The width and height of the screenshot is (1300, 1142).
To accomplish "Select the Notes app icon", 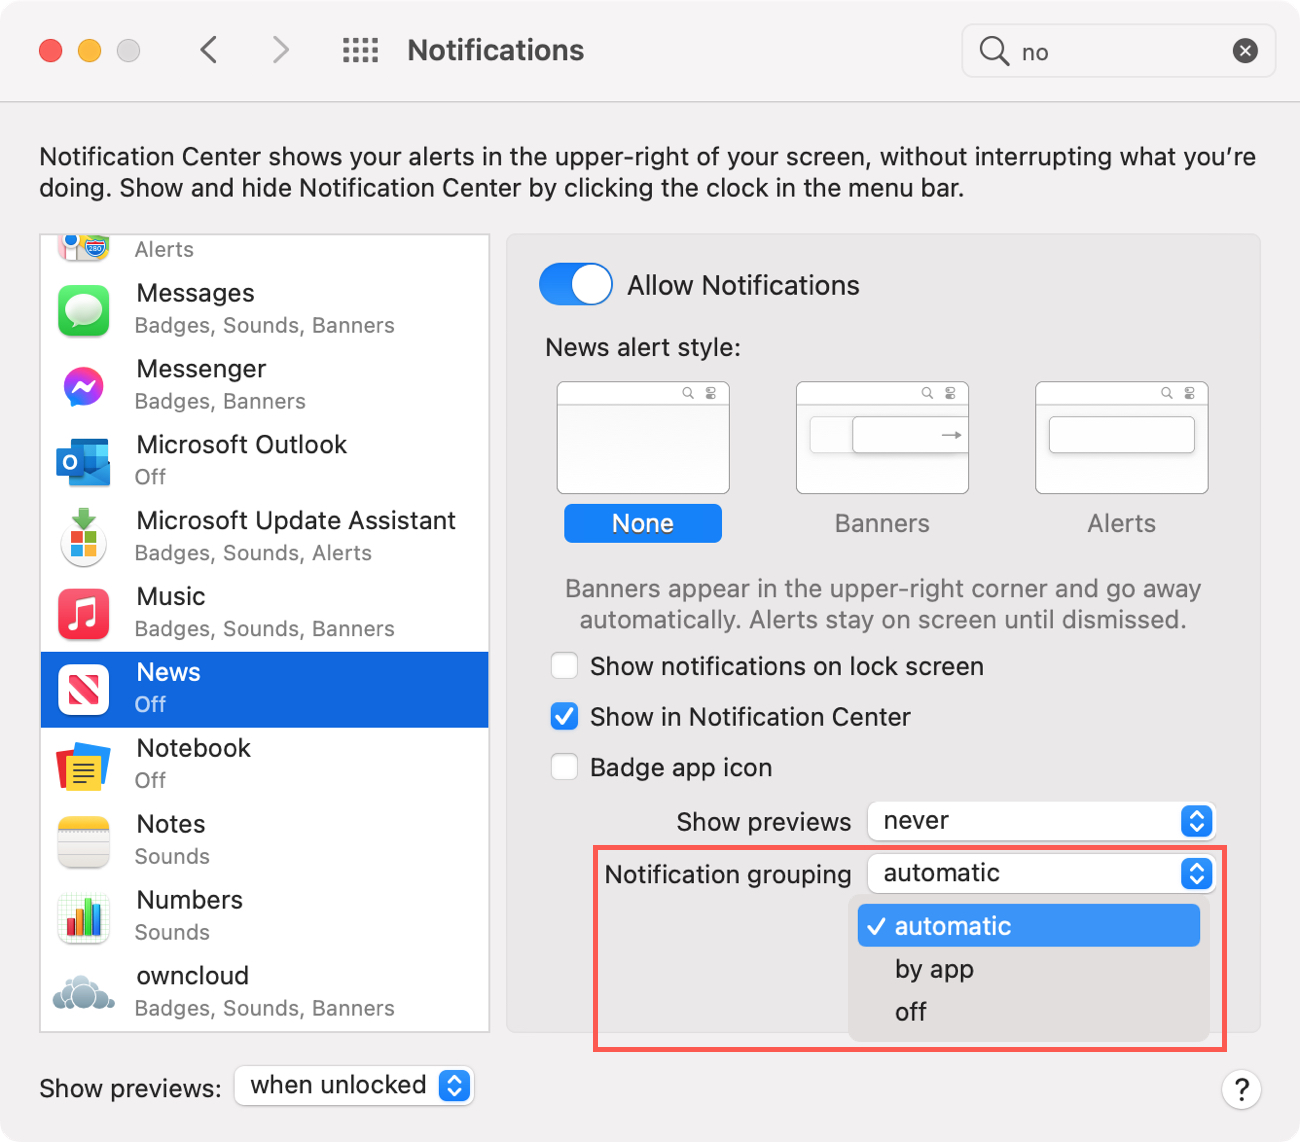I will click(x=83, y=841).
